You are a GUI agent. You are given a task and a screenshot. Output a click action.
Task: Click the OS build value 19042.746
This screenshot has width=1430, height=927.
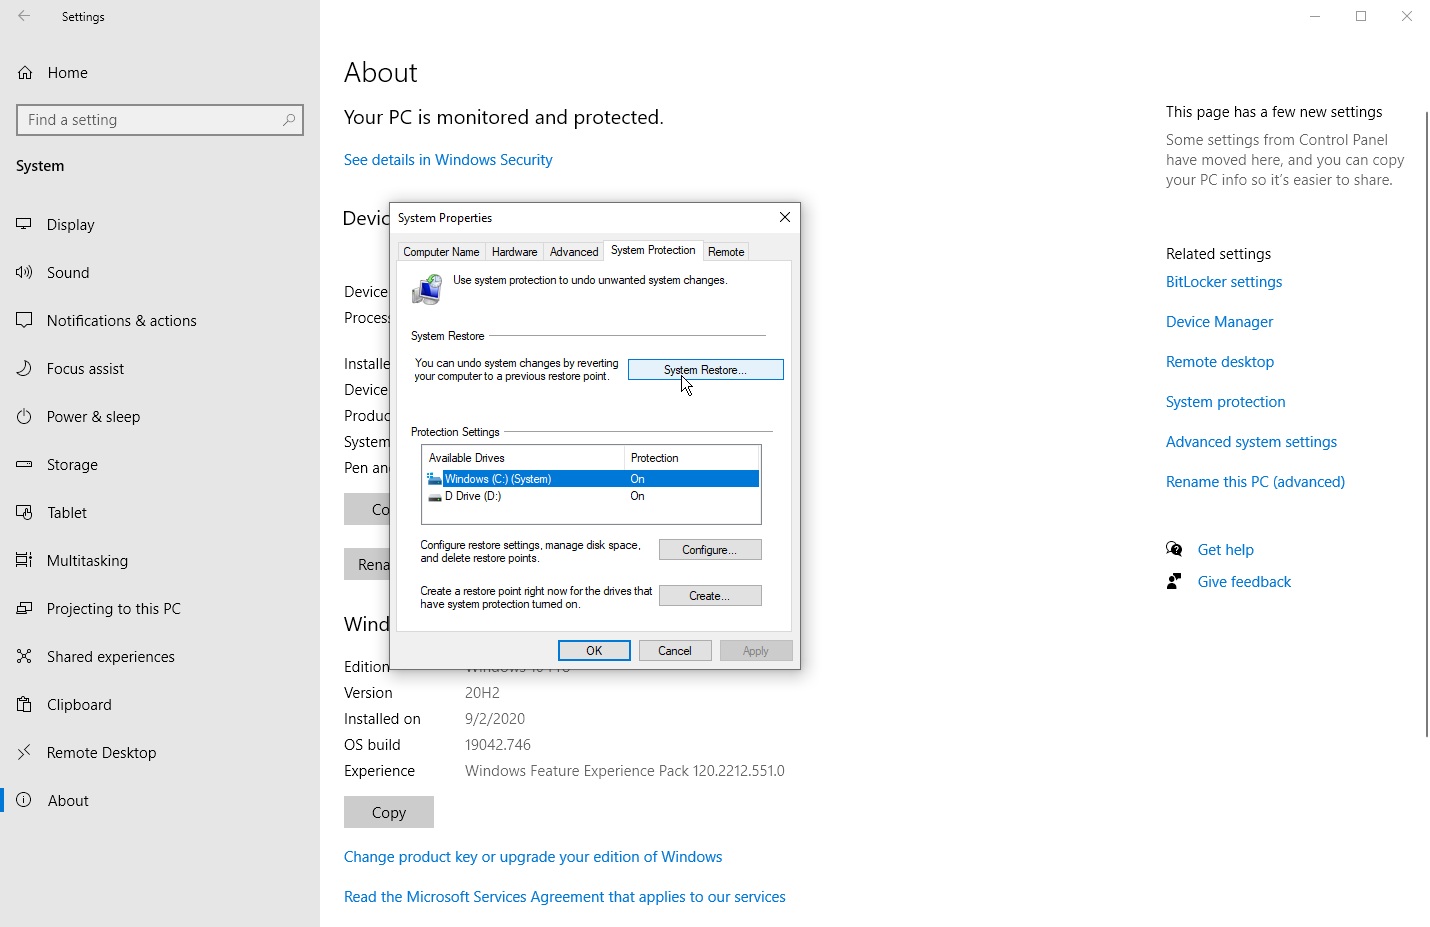[498, 745]
